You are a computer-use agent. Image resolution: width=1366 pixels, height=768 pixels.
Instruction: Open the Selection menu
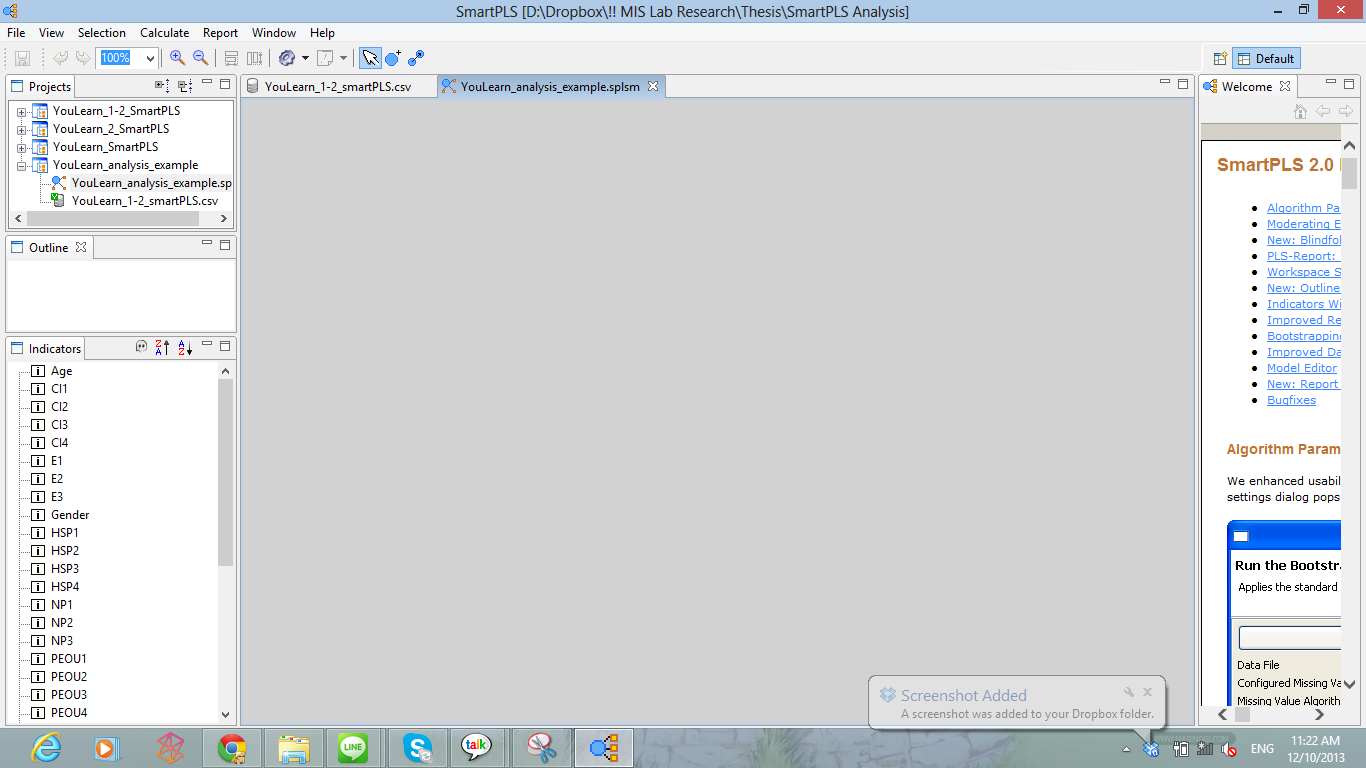click(x=102, y=33)
